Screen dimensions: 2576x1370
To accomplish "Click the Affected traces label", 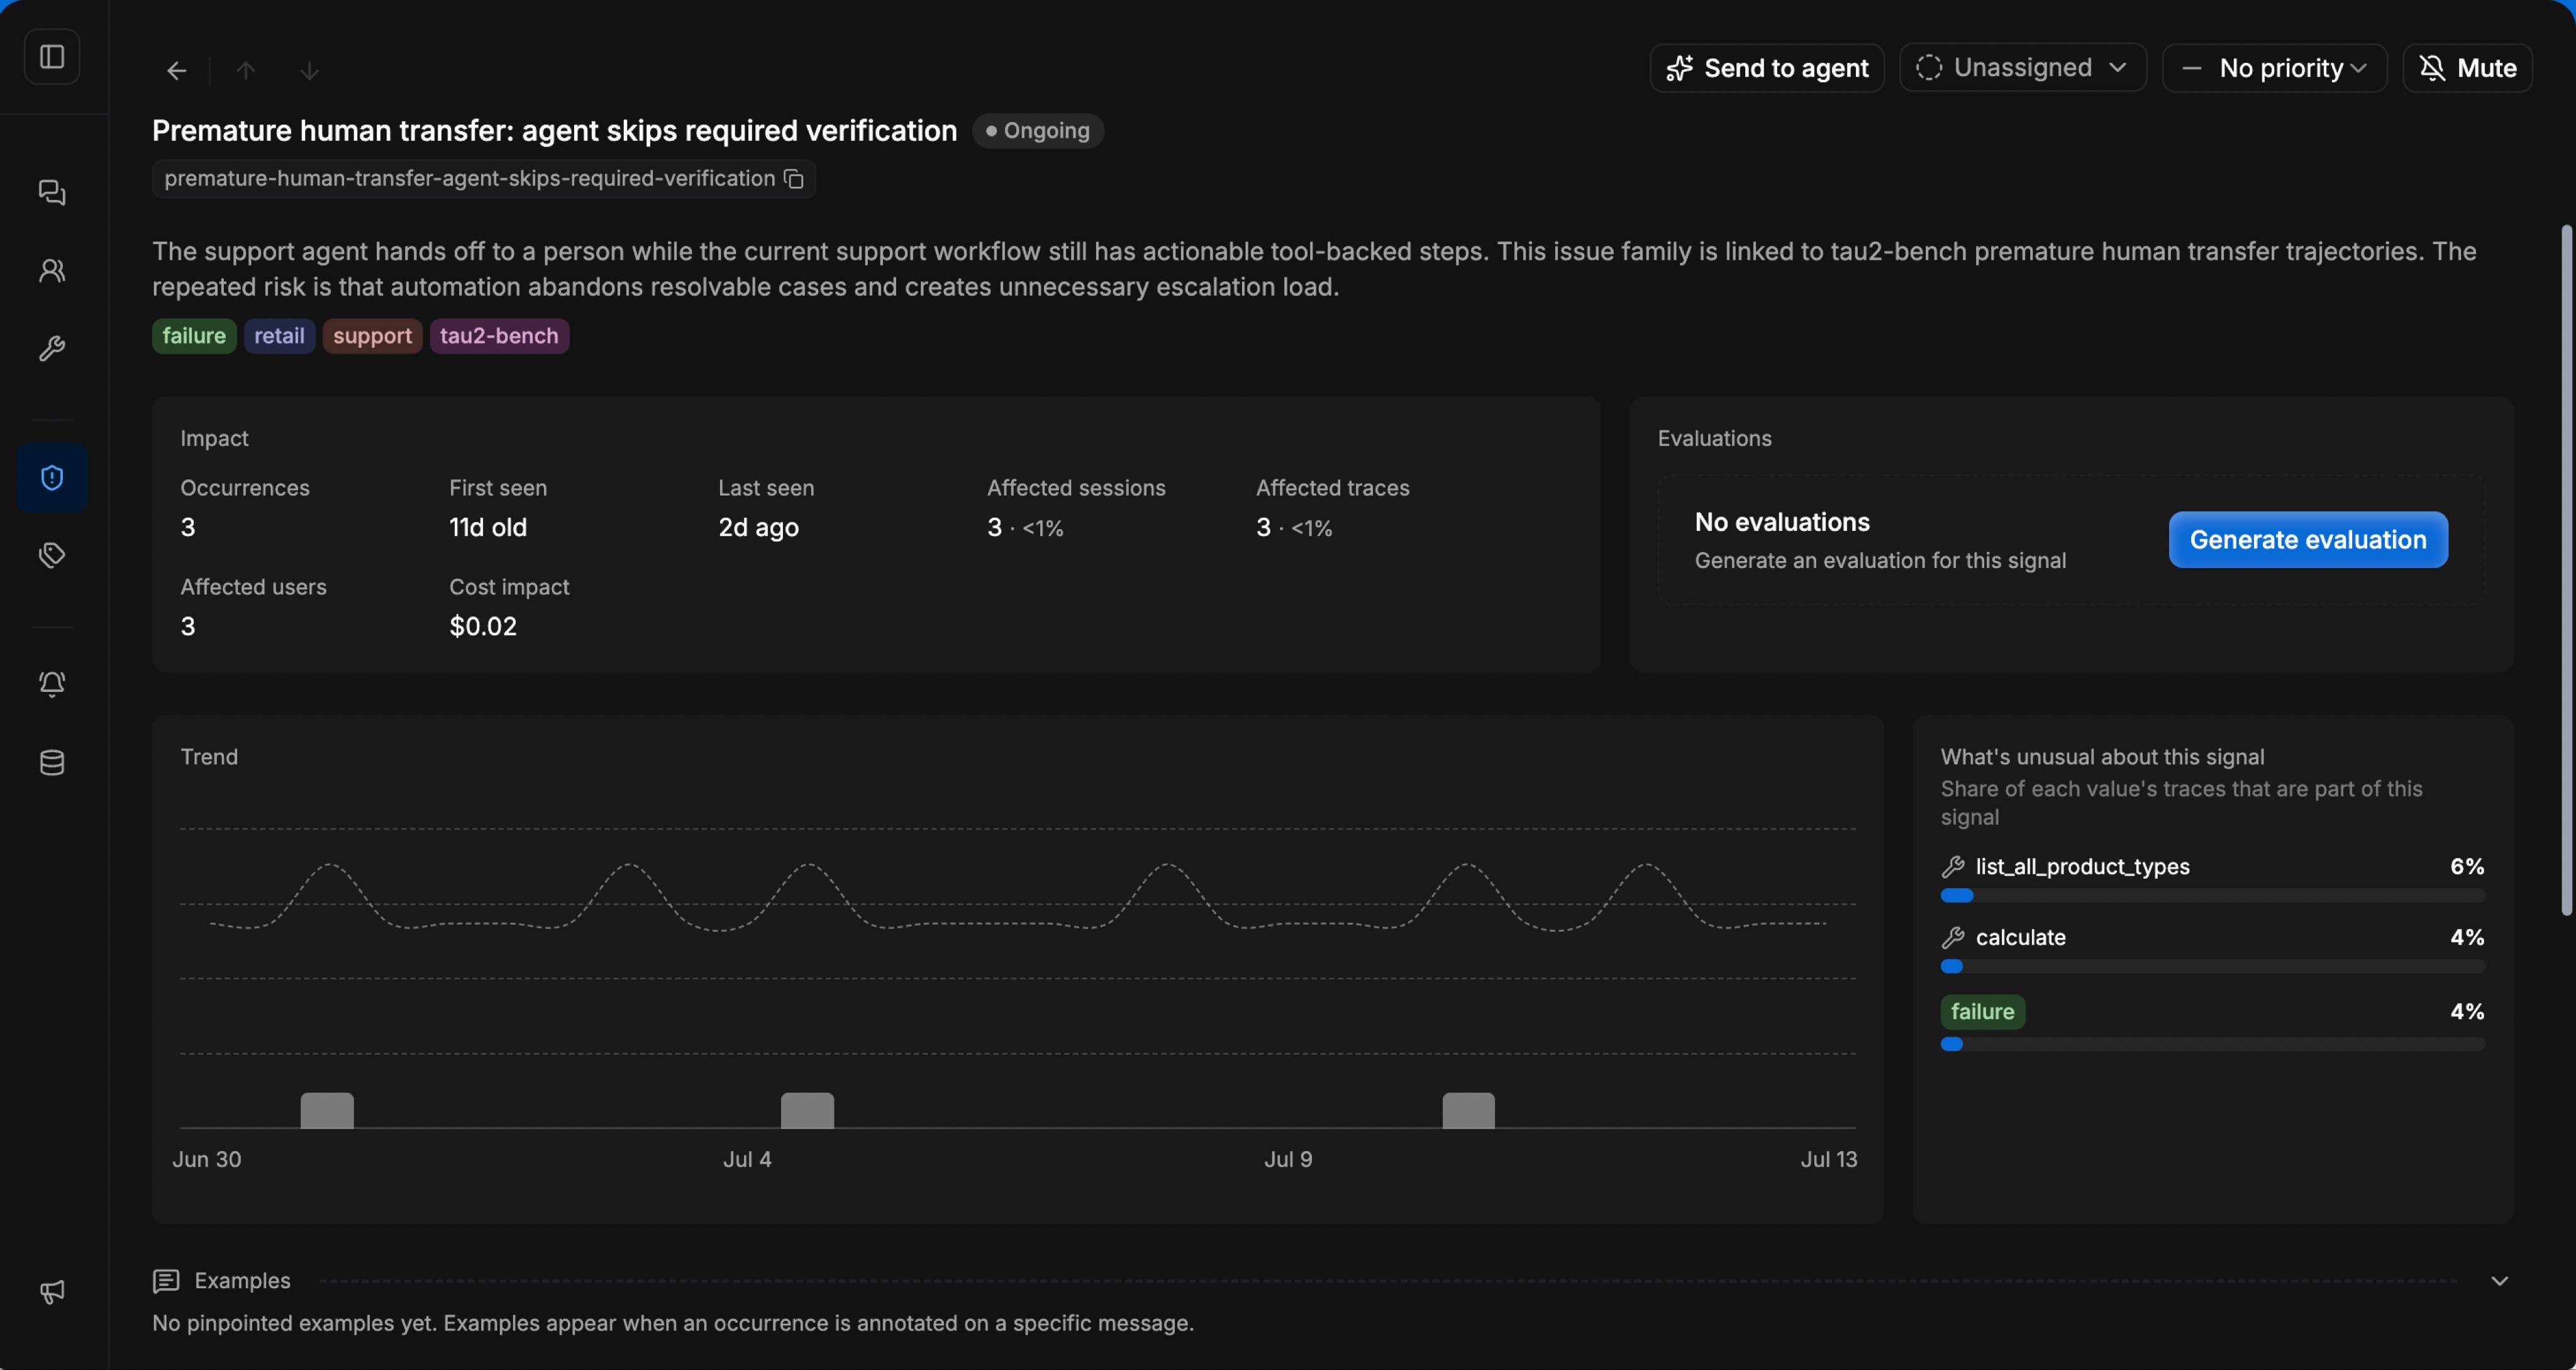I will [1332, 488].
